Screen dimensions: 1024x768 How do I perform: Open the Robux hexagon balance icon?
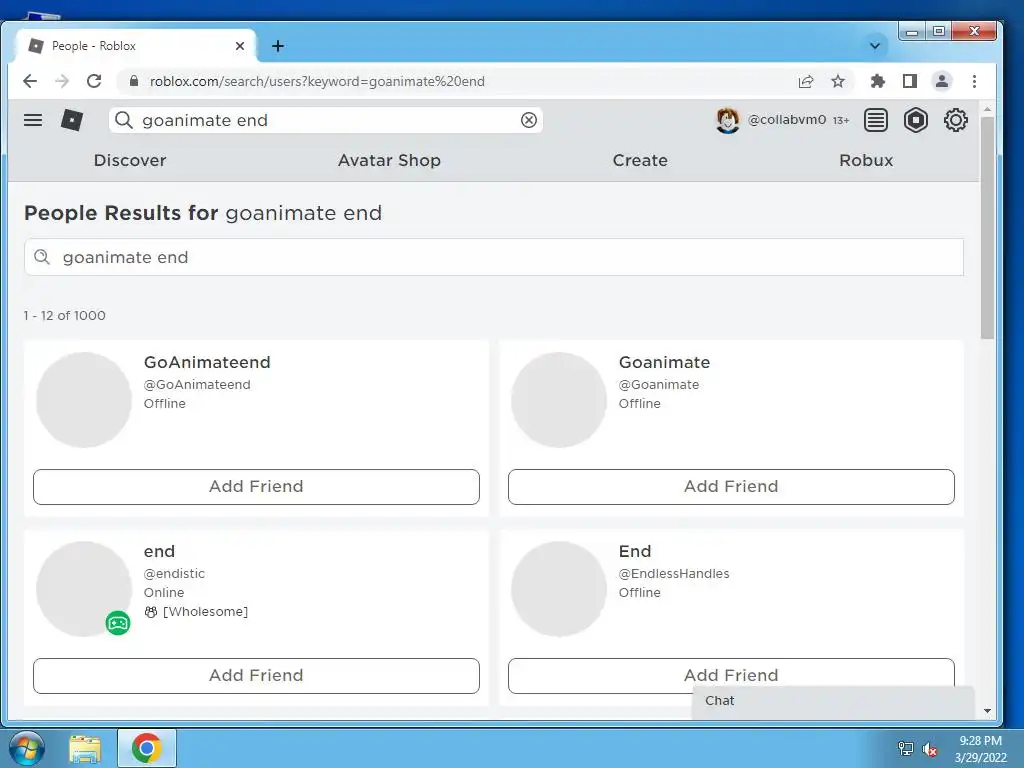click(x=916, y=120)
